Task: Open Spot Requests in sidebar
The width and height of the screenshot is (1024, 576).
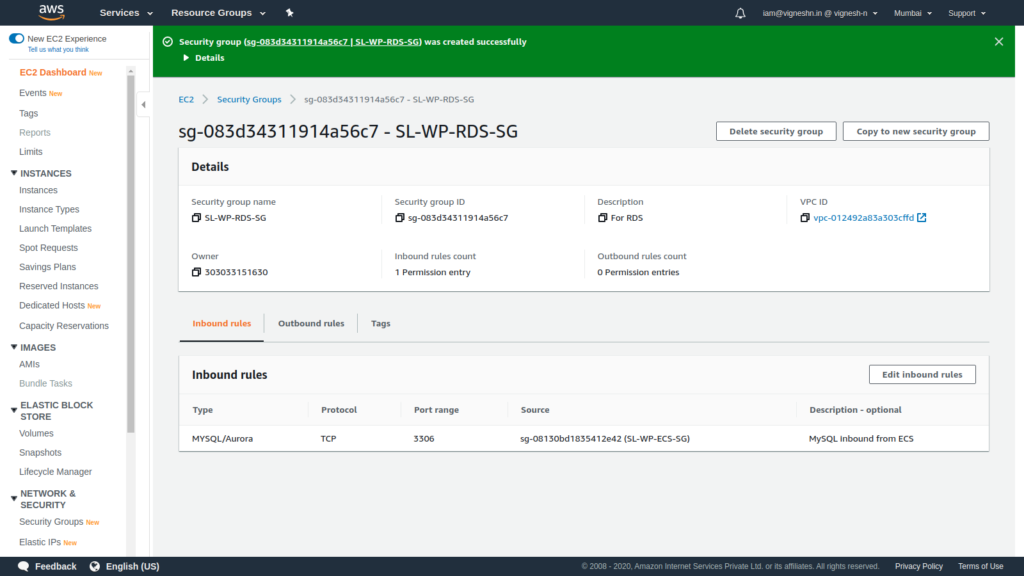Action: pos(48,248)
